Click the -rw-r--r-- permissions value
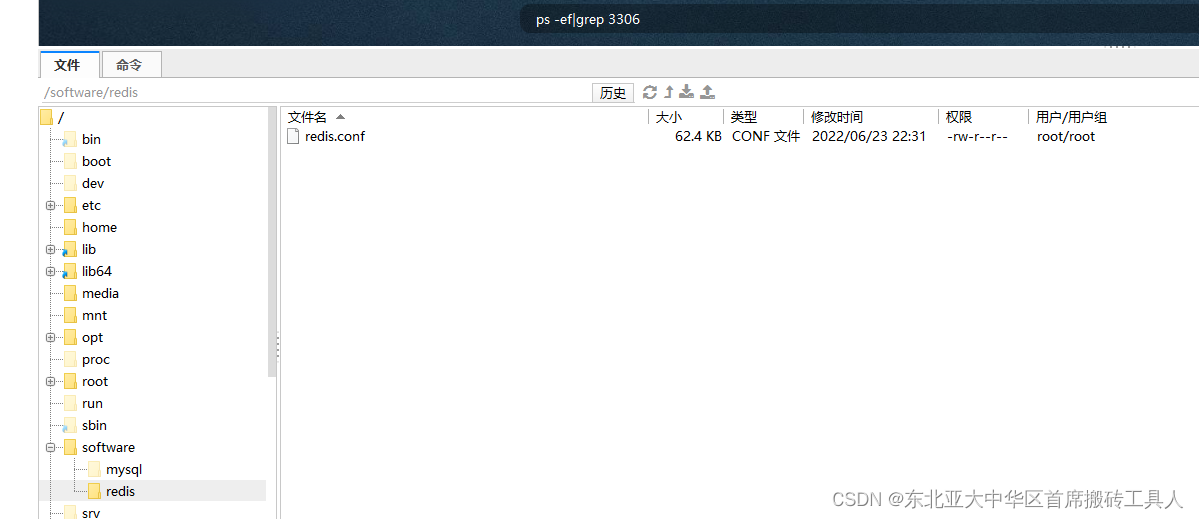 (977, 137)
